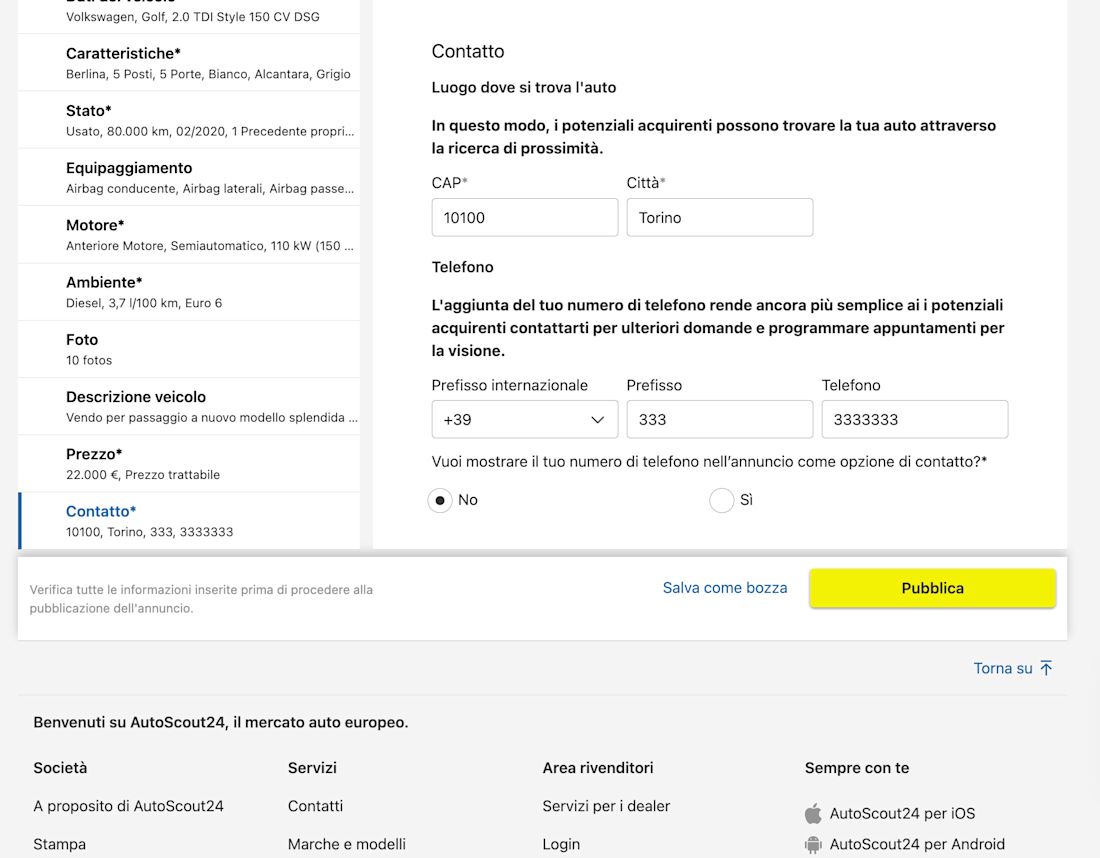
Task: Open the Marche e modelli footer link
Action: [347, 844]
